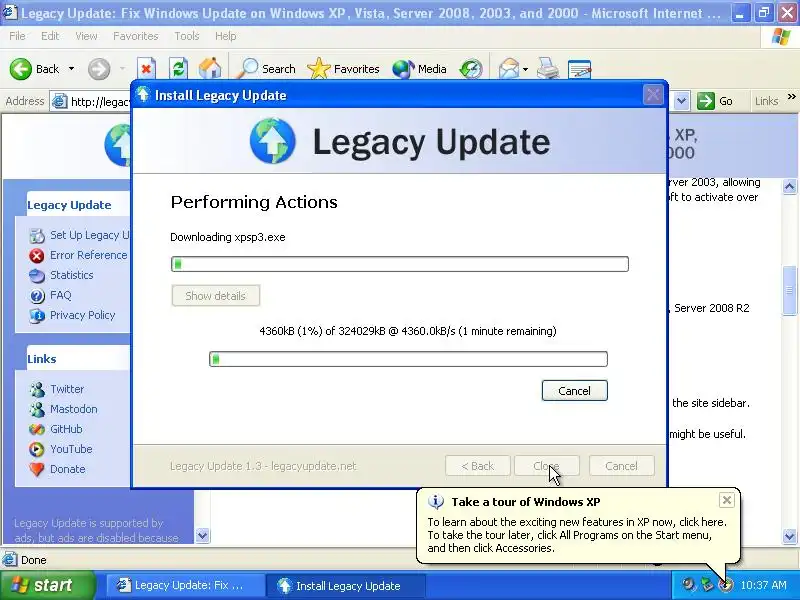Open the FAQ sidebar link
Image resolution: width=800 pixels, height=600 pixels.
point(60,295)
